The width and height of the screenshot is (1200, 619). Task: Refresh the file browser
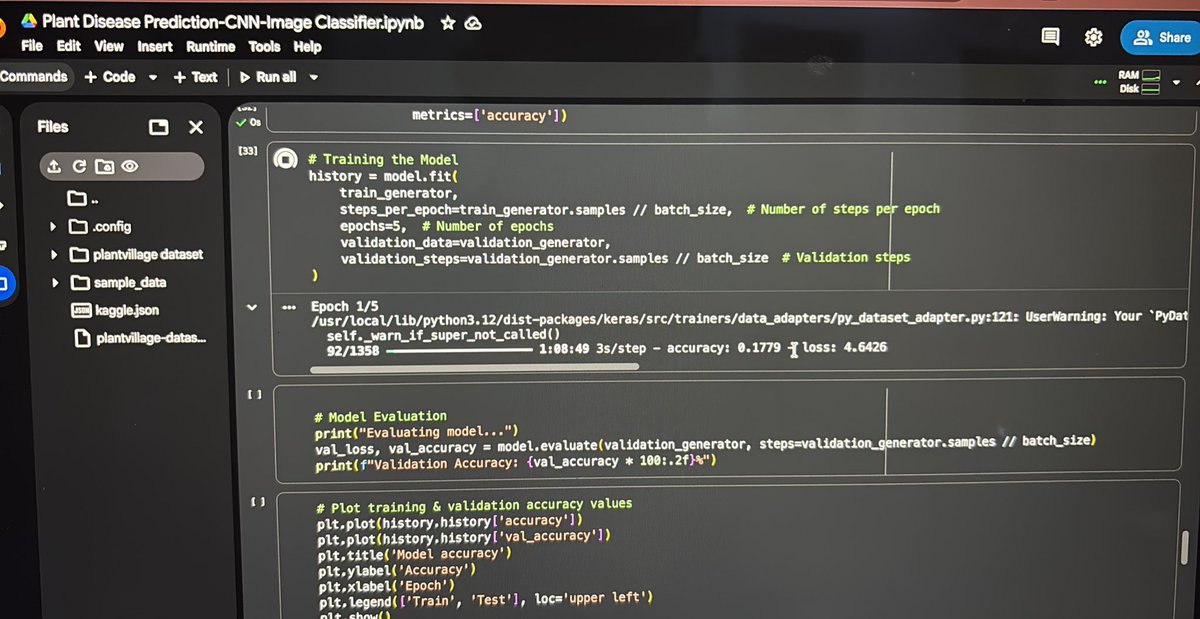tap(78, 166)
